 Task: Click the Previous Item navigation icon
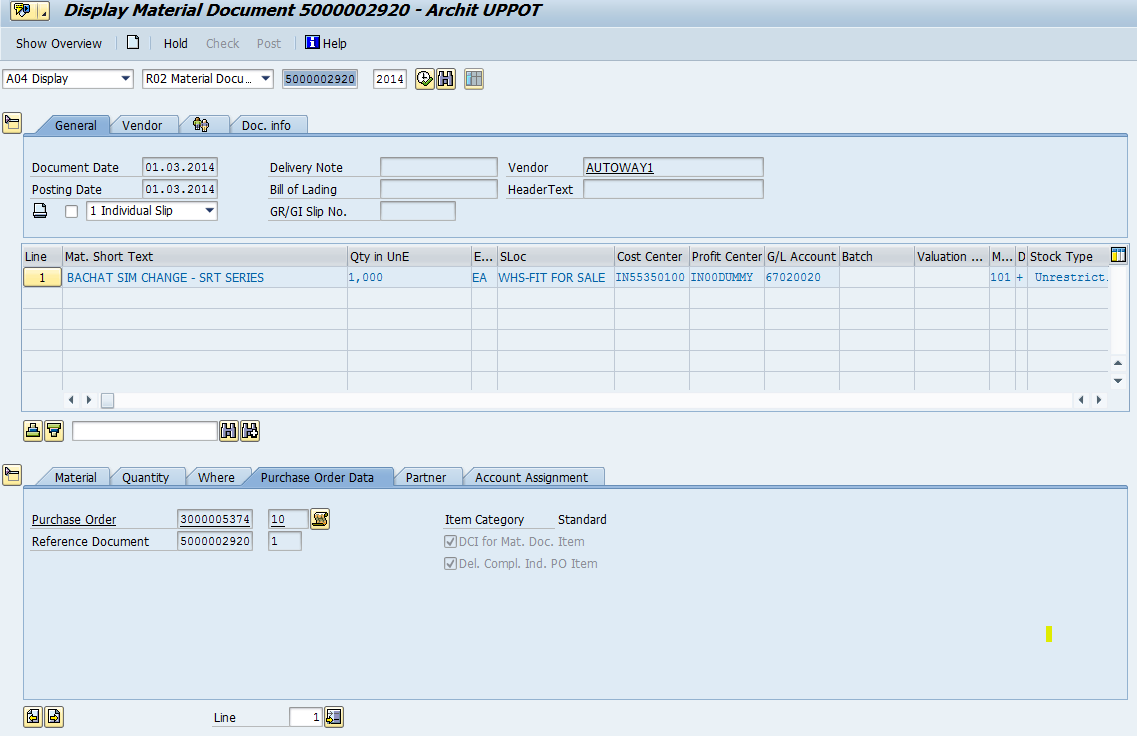[31, 717]
